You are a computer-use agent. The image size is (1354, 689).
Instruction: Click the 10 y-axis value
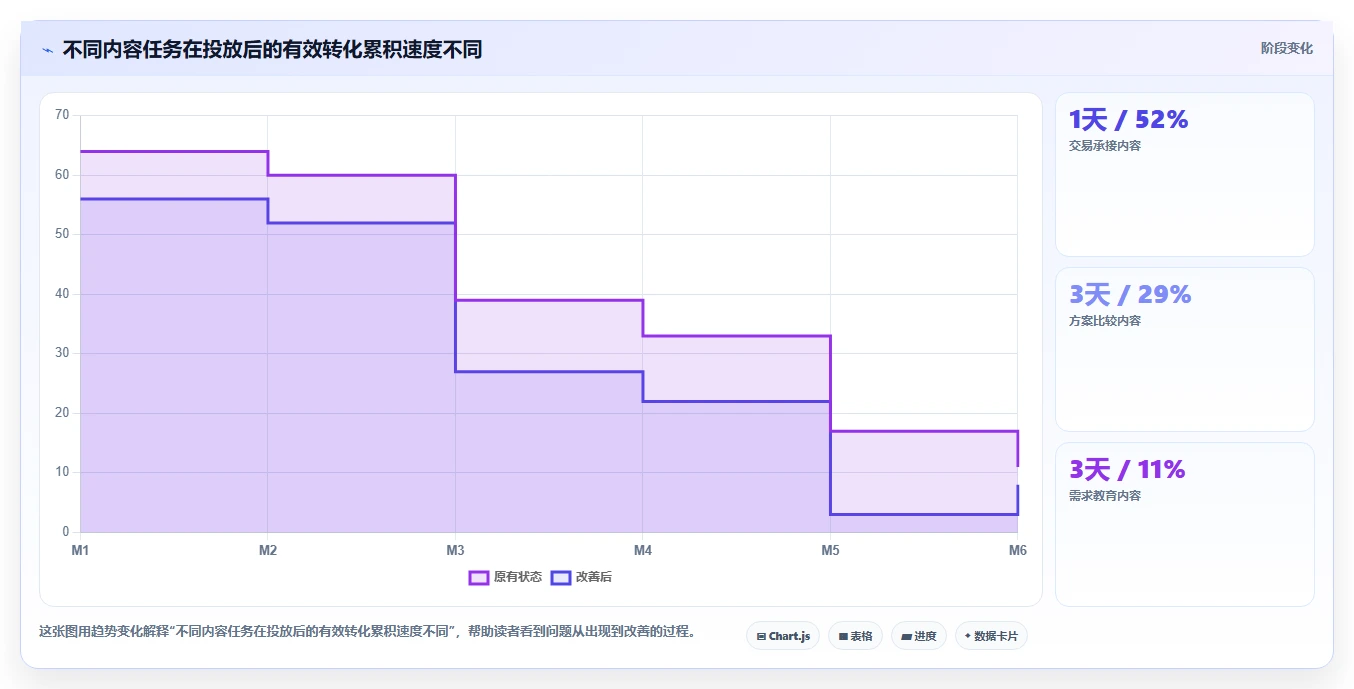tap(62, 472)
